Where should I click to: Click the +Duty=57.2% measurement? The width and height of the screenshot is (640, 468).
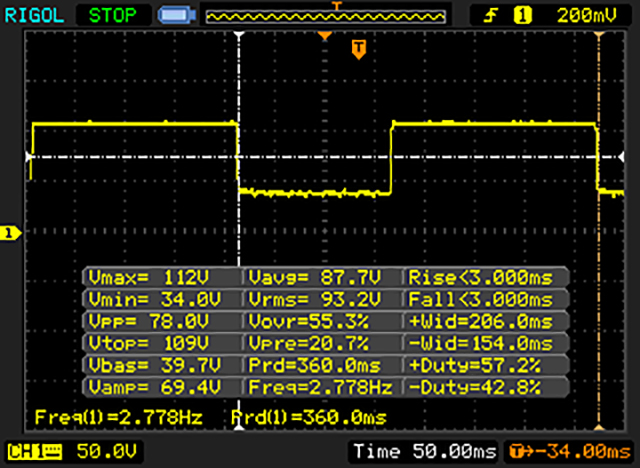(475, 365)
